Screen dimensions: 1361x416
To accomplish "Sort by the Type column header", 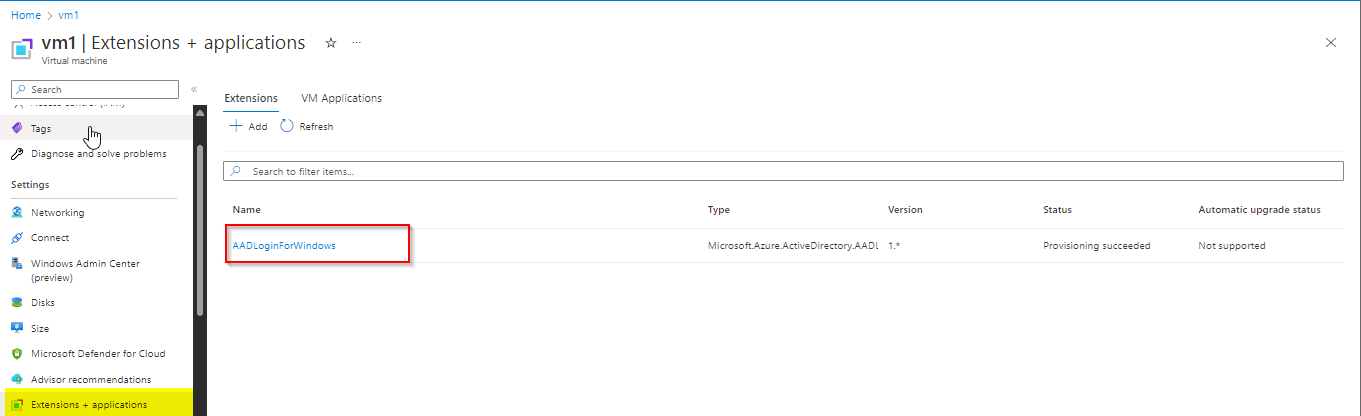I will 719,210.
